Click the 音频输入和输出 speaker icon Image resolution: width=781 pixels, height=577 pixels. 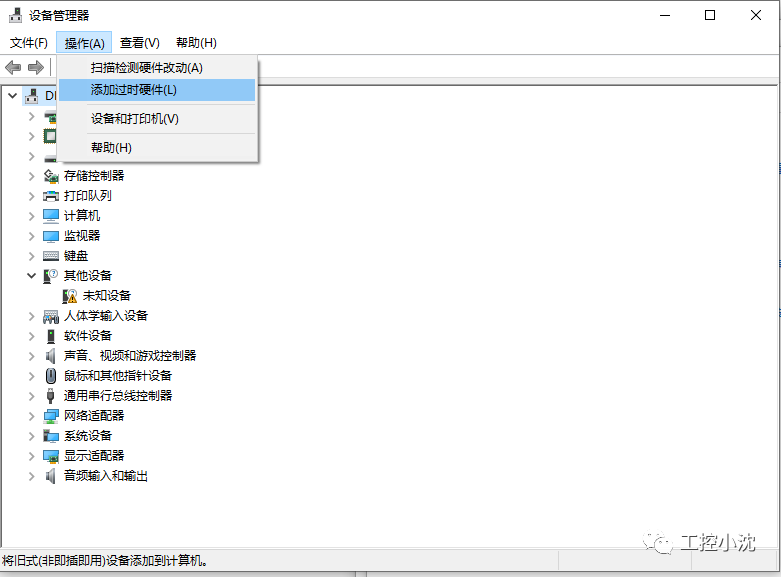(x=50, y=476)
